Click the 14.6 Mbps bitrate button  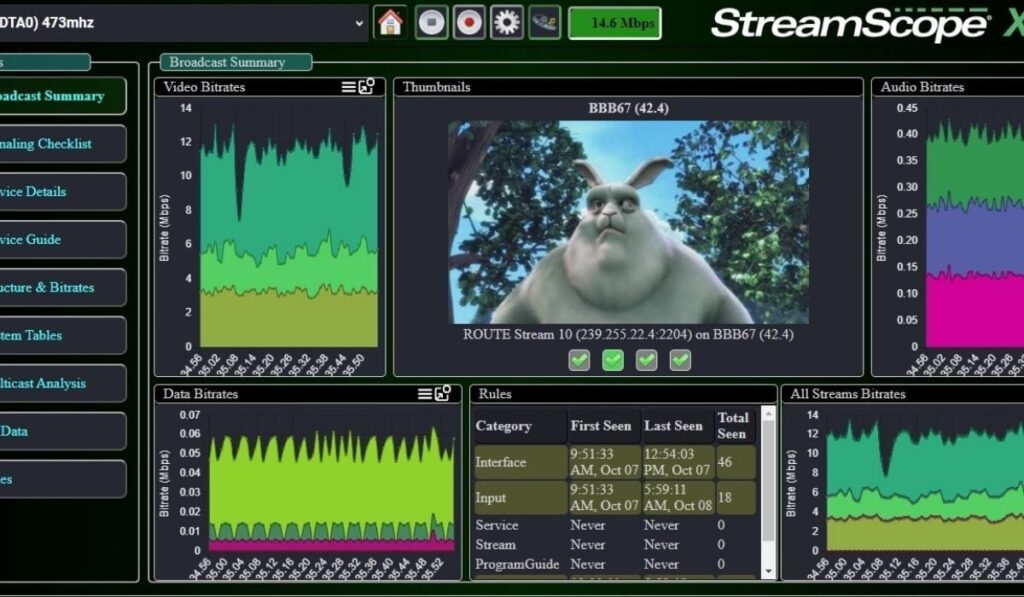click(614, 22)
